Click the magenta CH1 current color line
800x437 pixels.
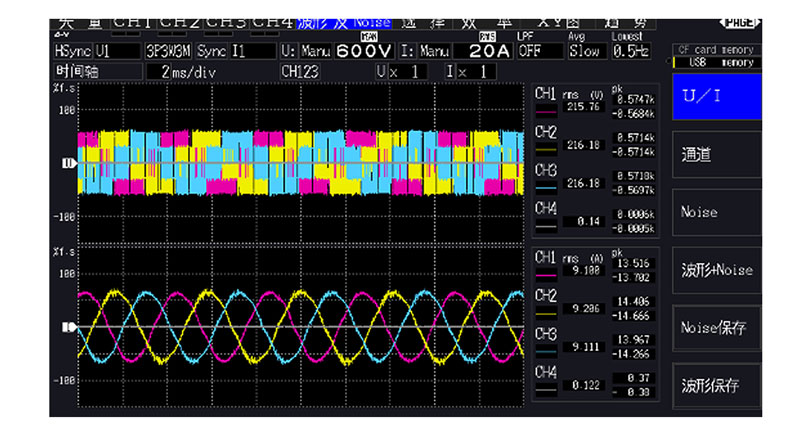(x=546, y=275)
